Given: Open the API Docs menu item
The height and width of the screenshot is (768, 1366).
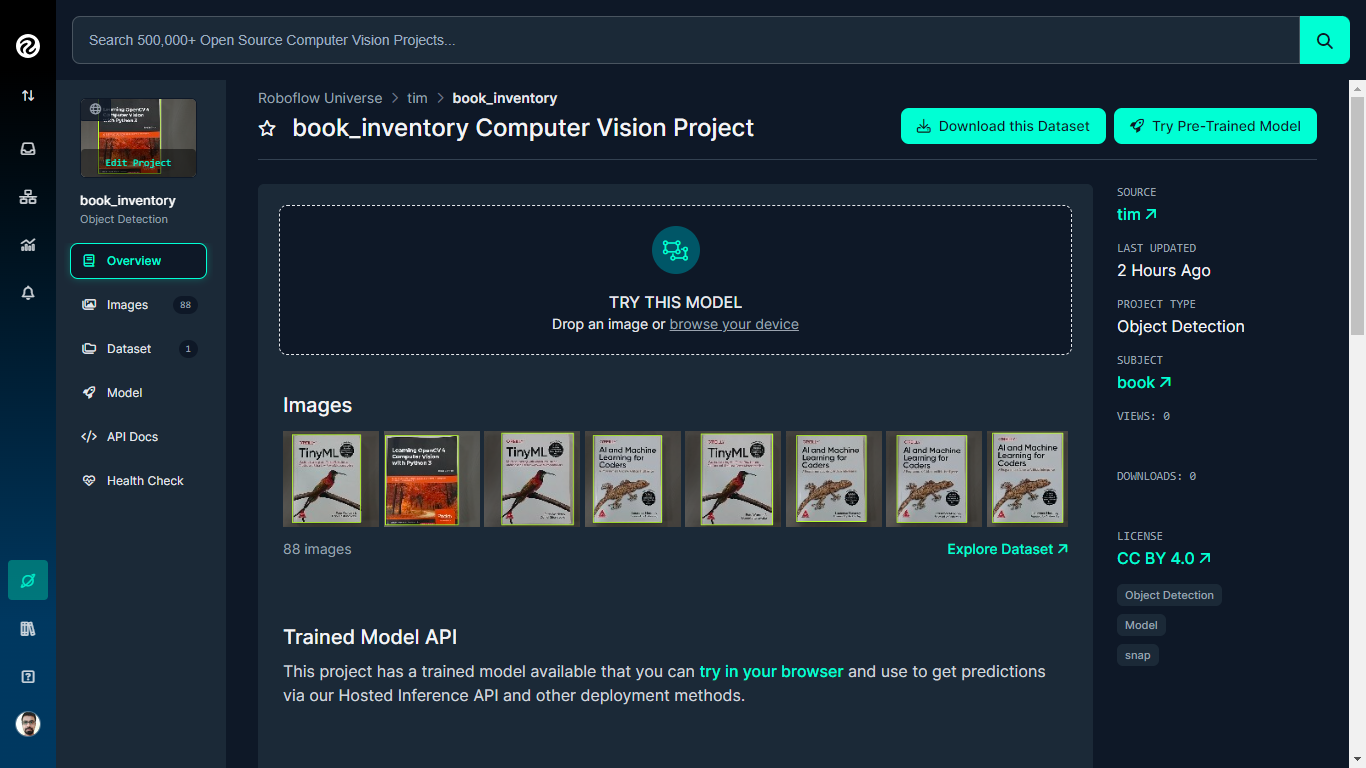Looking at the screenshot, I should point(138,437).
